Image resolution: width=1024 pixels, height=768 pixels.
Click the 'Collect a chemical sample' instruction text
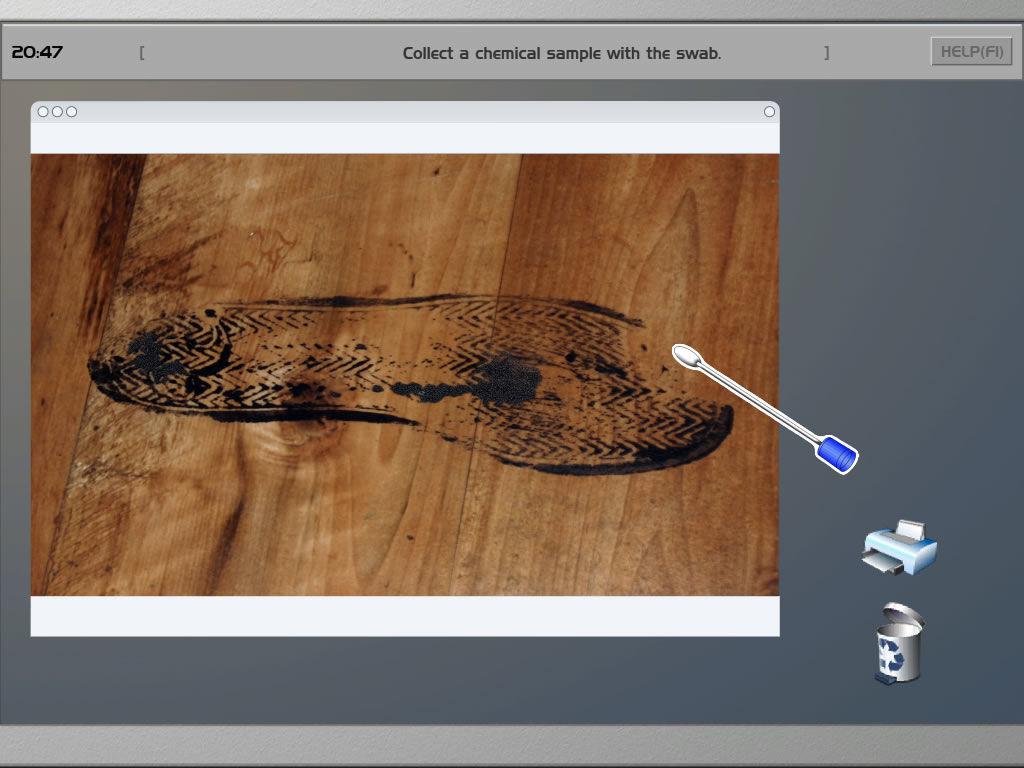click(562, 54)
